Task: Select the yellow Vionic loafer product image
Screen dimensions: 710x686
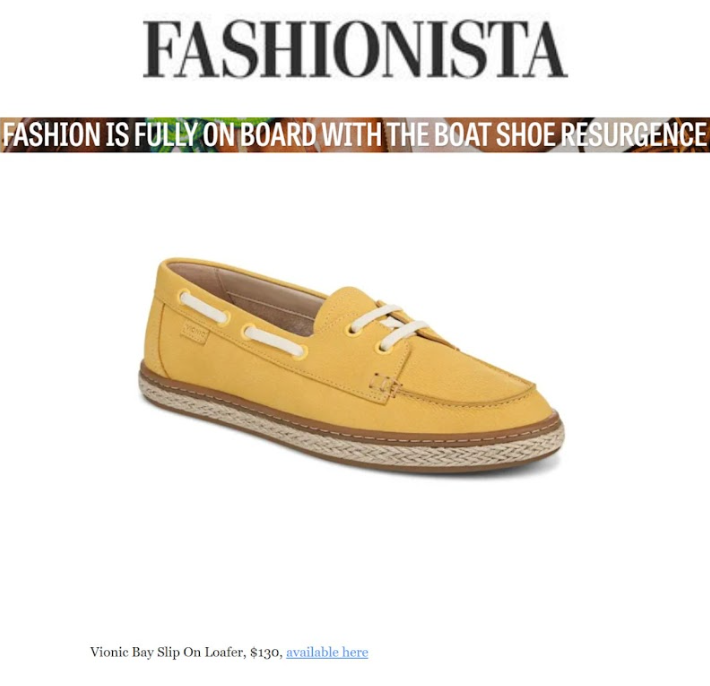Action: tap(351, 365)
